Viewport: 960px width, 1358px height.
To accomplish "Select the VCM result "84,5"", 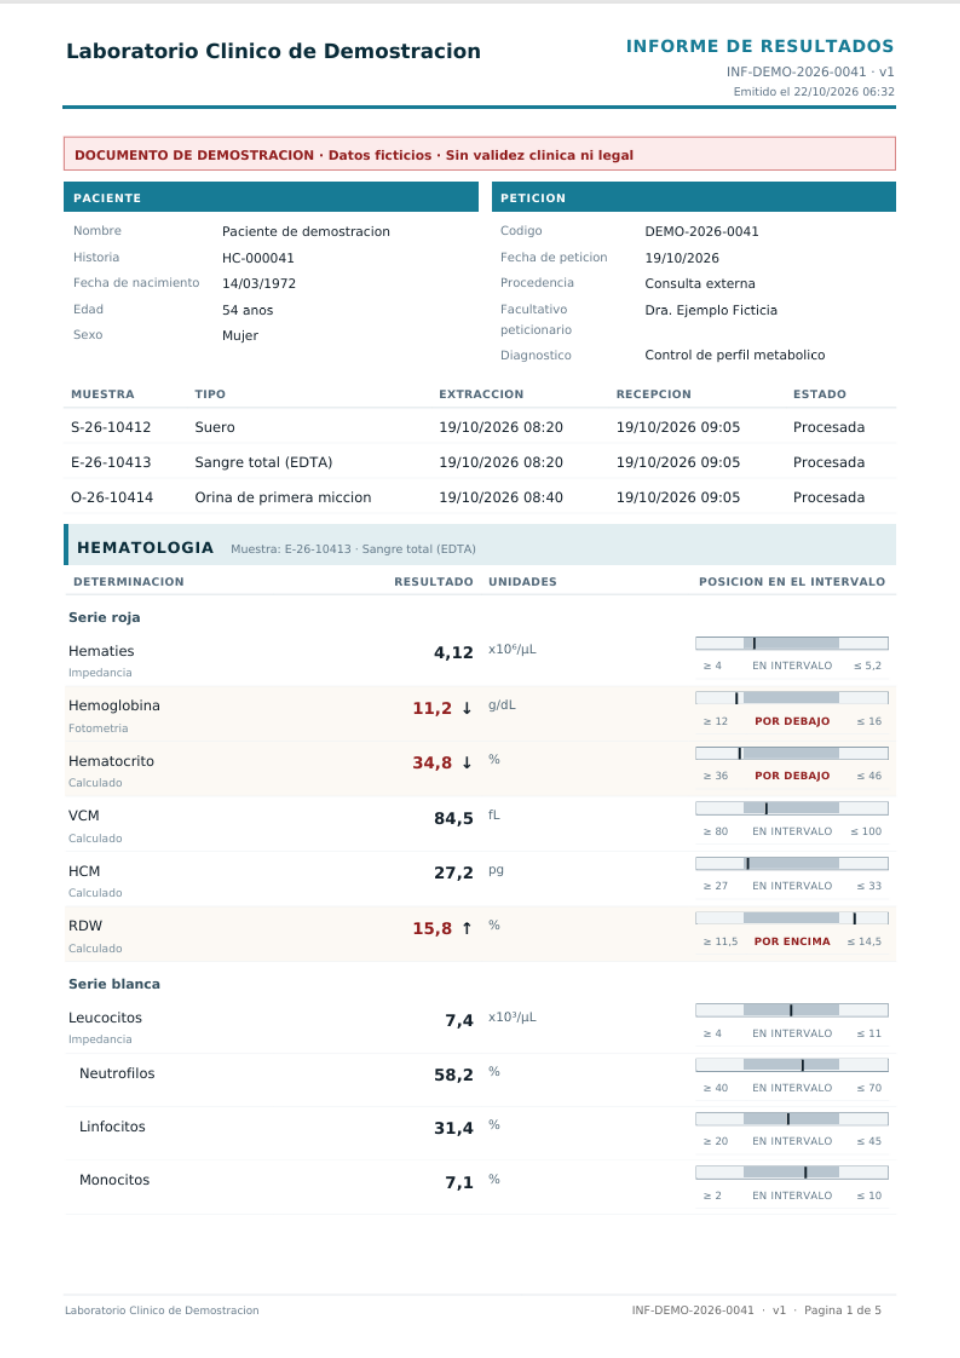I will pyautogui.click(x=453, y=818).
